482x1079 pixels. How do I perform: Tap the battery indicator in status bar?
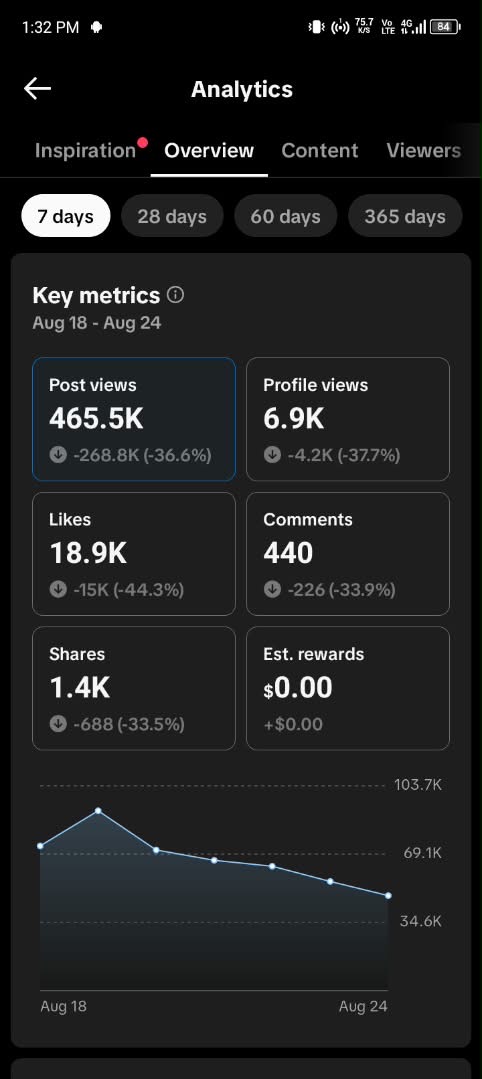coord(445,27)
